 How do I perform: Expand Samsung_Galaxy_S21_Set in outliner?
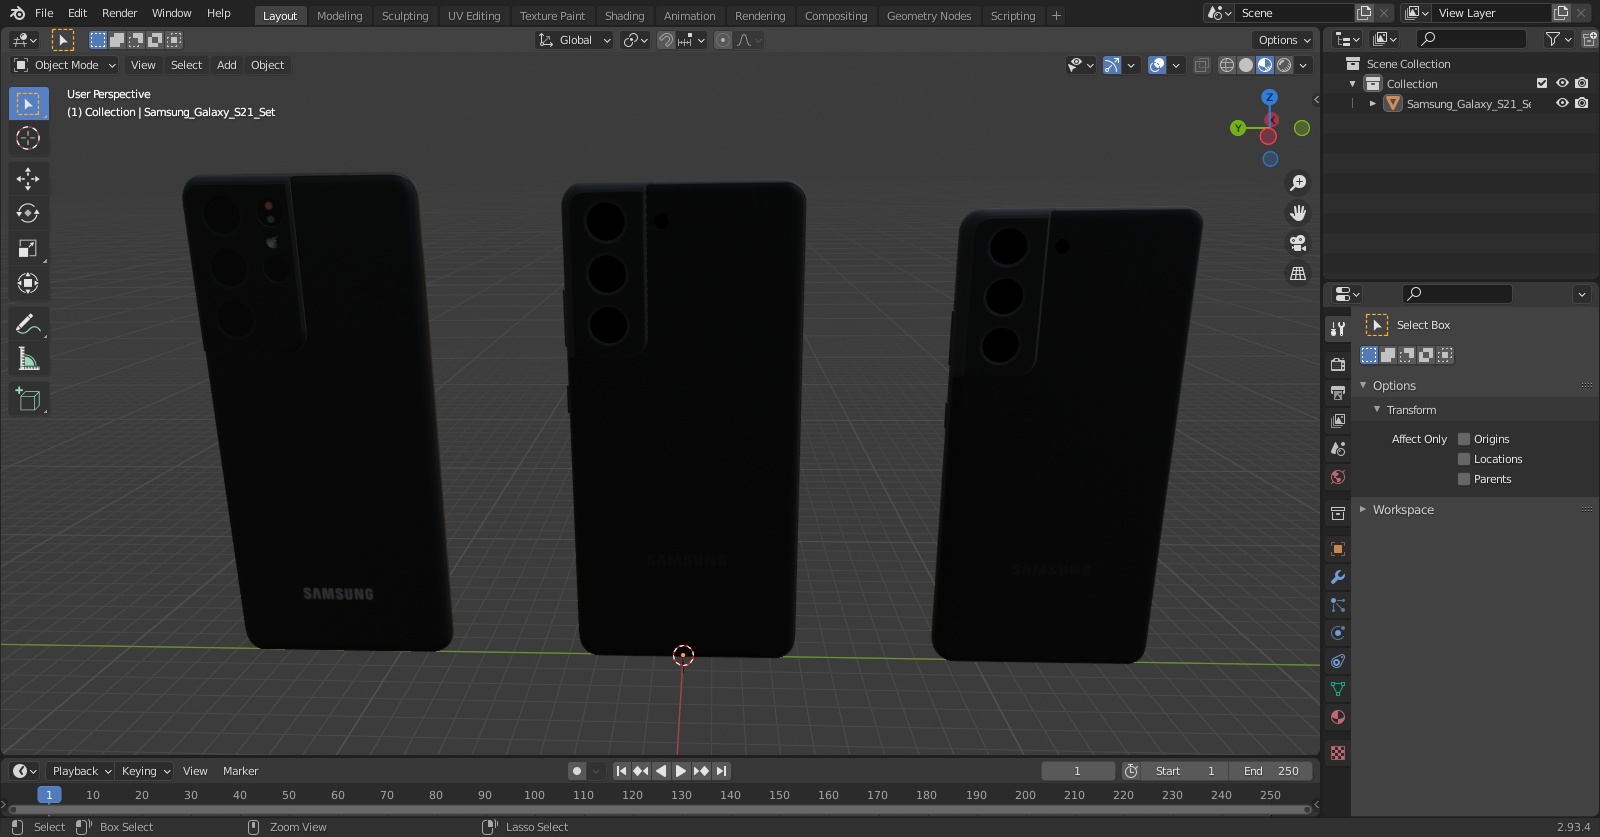click(x=1373, y=103)
